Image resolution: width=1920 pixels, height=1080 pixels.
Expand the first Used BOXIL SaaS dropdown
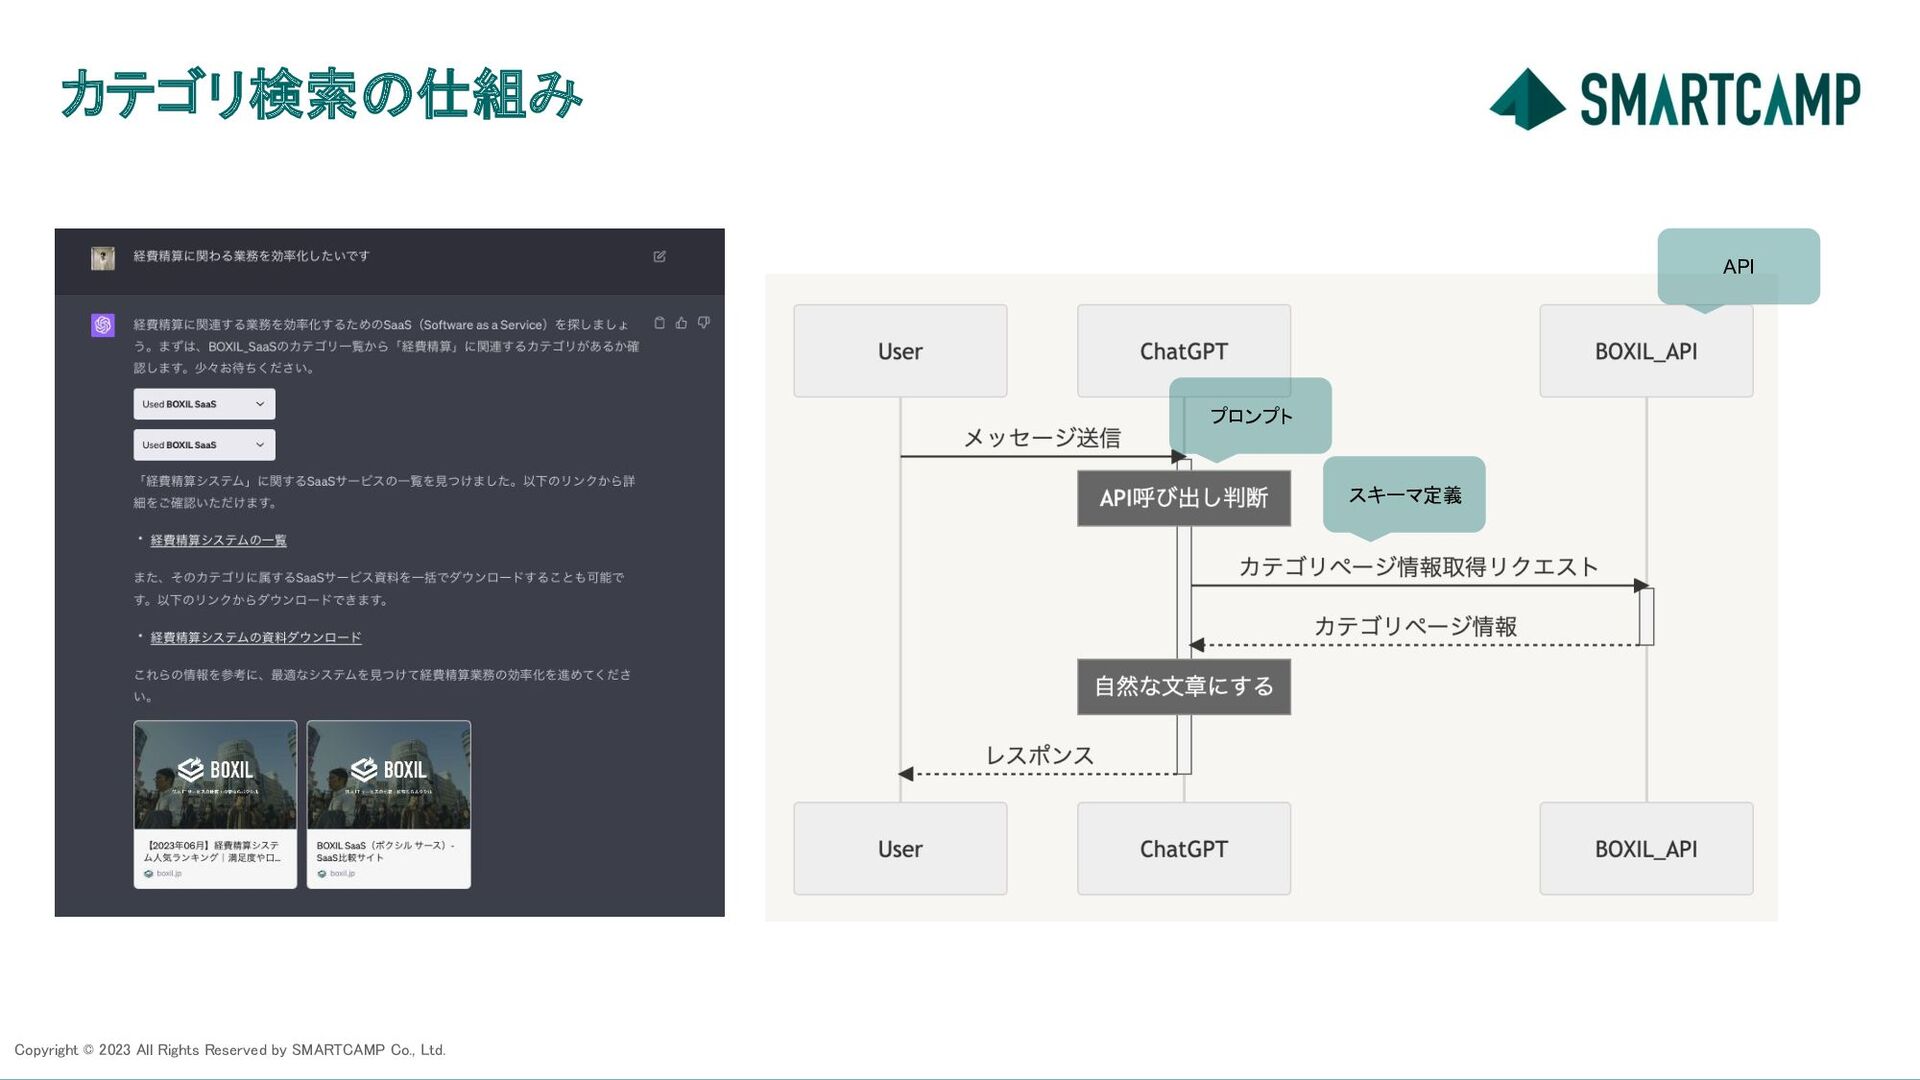[204, 404]
